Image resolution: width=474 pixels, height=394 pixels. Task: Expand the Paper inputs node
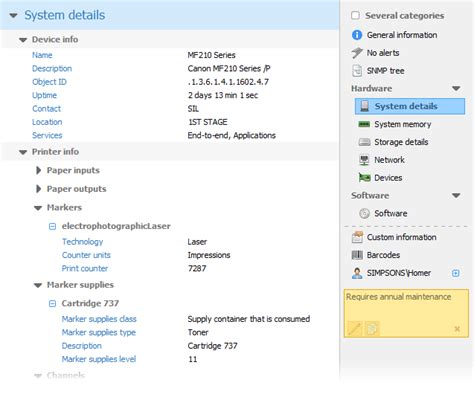38,170
